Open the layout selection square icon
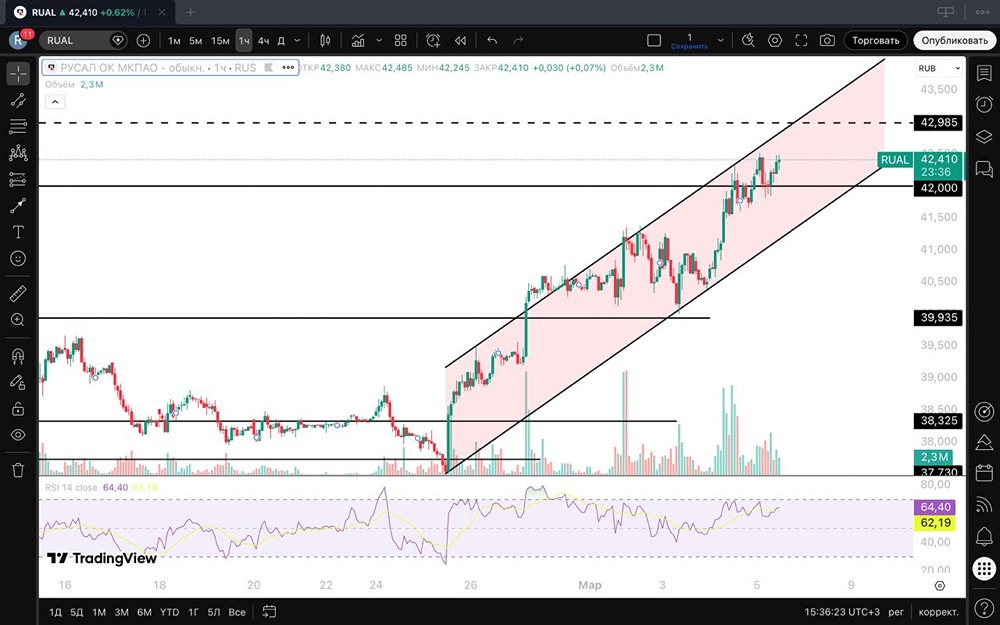This screenshot has height=625, width=1000. [x=654, y=41]
